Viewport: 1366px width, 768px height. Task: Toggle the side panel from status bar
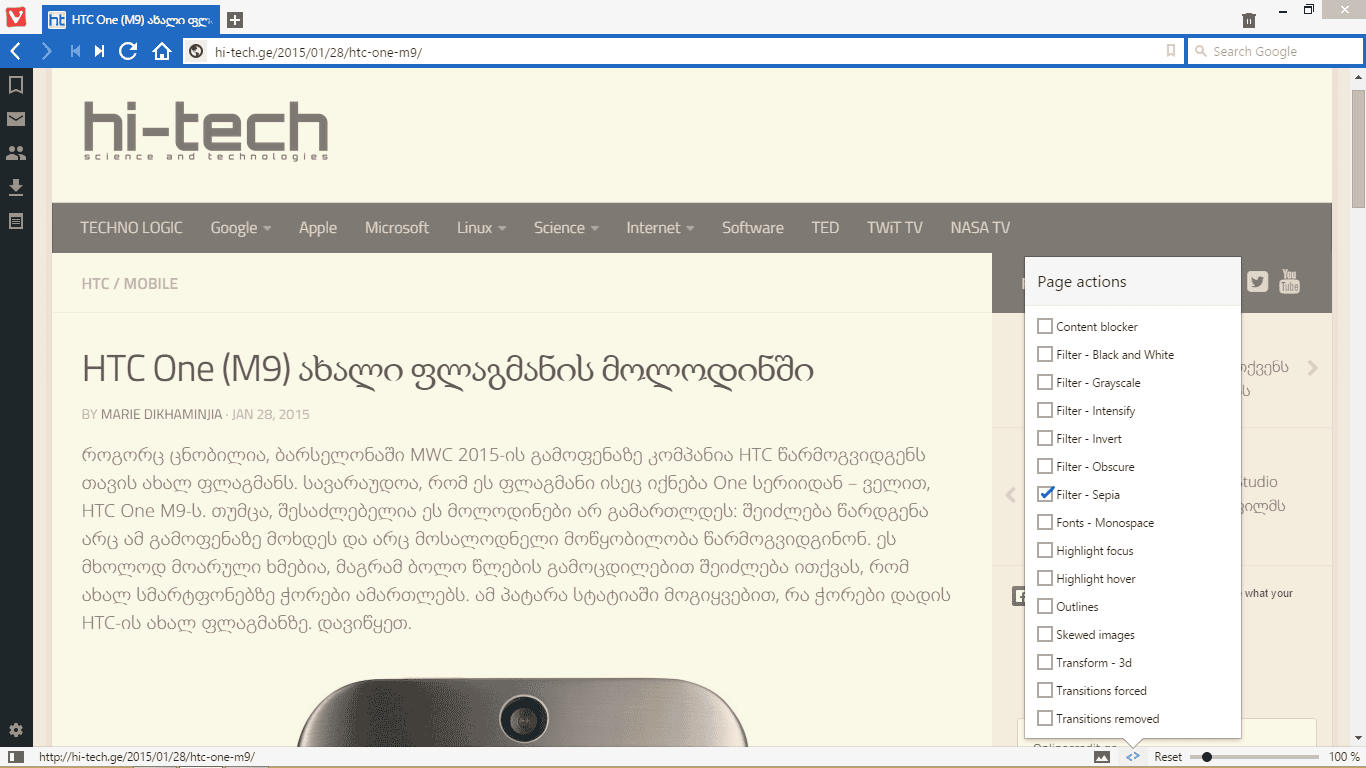(x=16, y=757)
